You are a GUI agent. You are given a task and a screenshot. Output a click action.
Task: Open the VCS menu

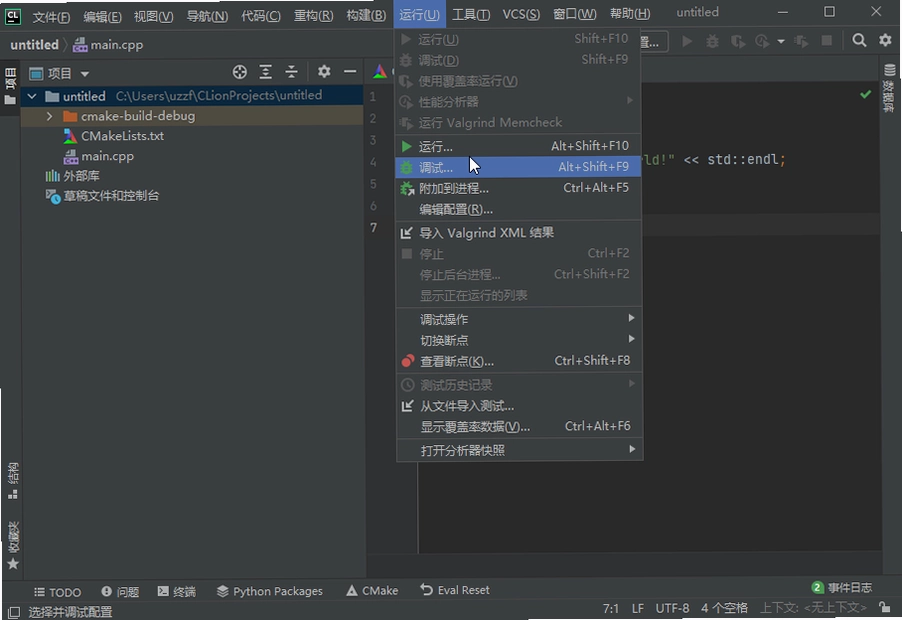(x=521, y=14)
